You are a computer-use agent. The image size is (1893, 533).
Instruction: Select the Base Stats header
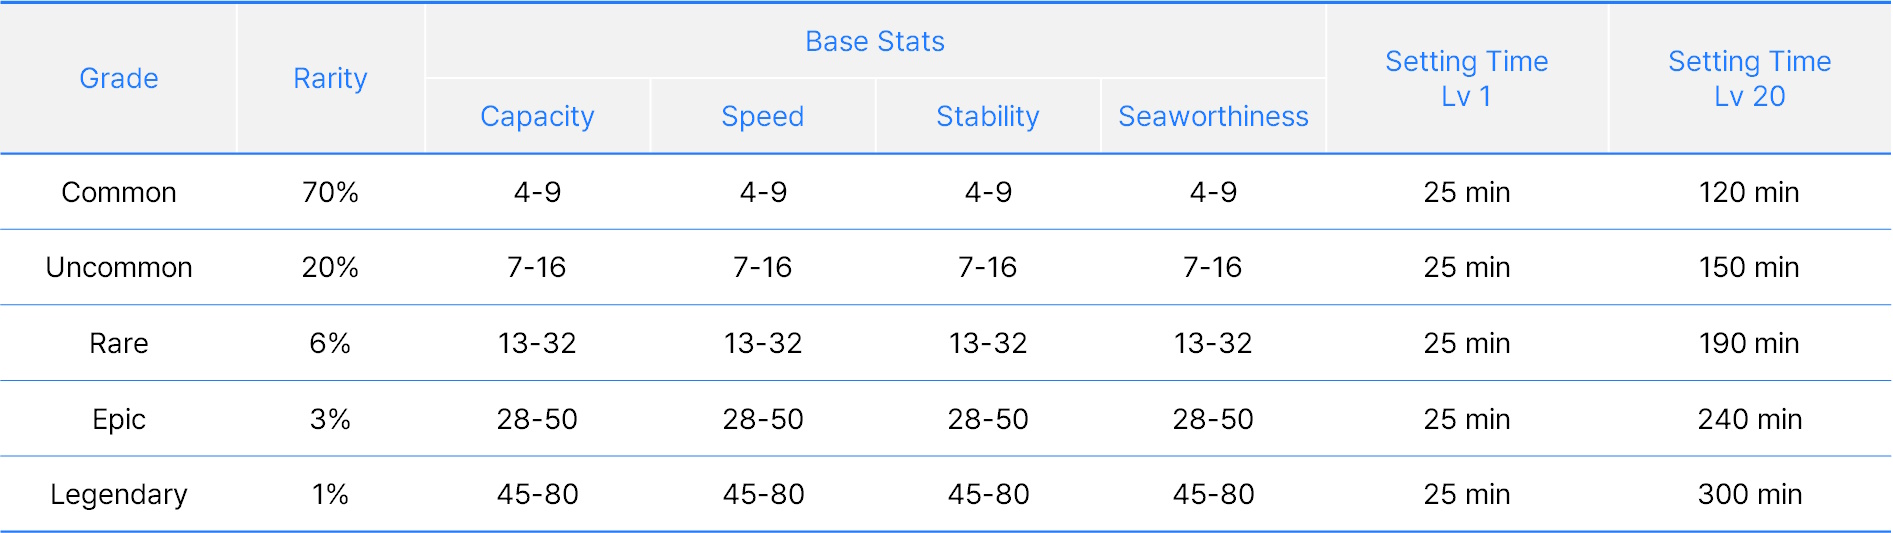click(875, 41)
